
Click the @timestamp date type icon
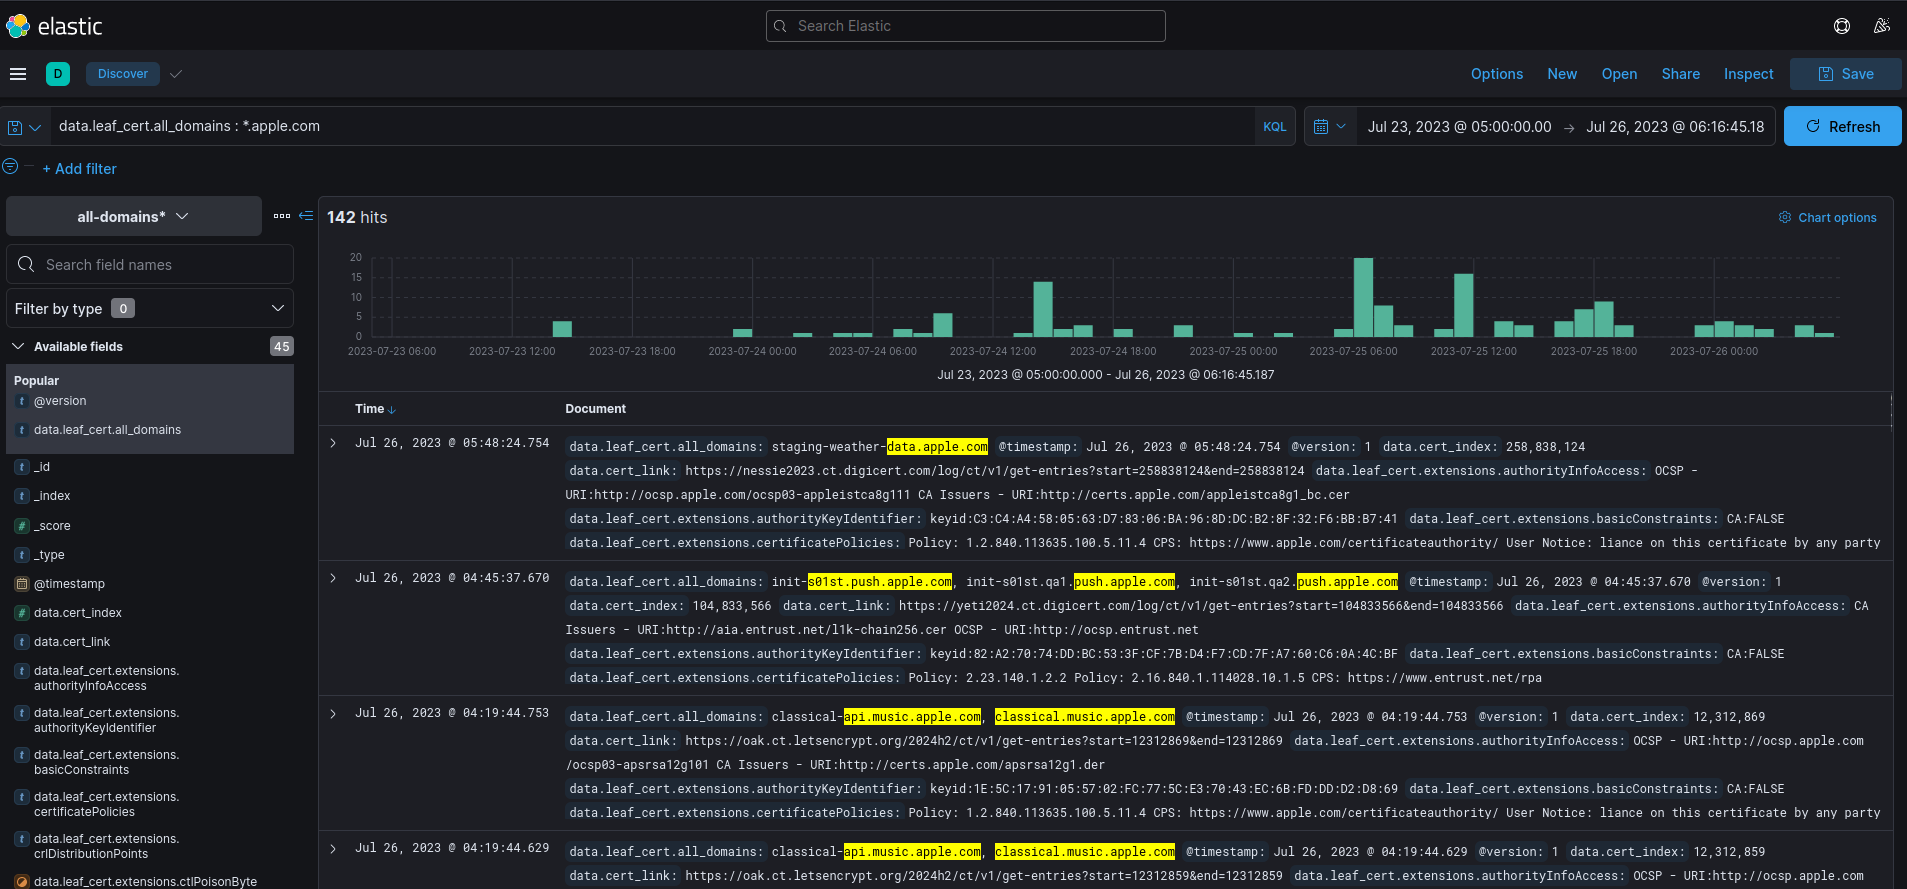pos(22,584)
